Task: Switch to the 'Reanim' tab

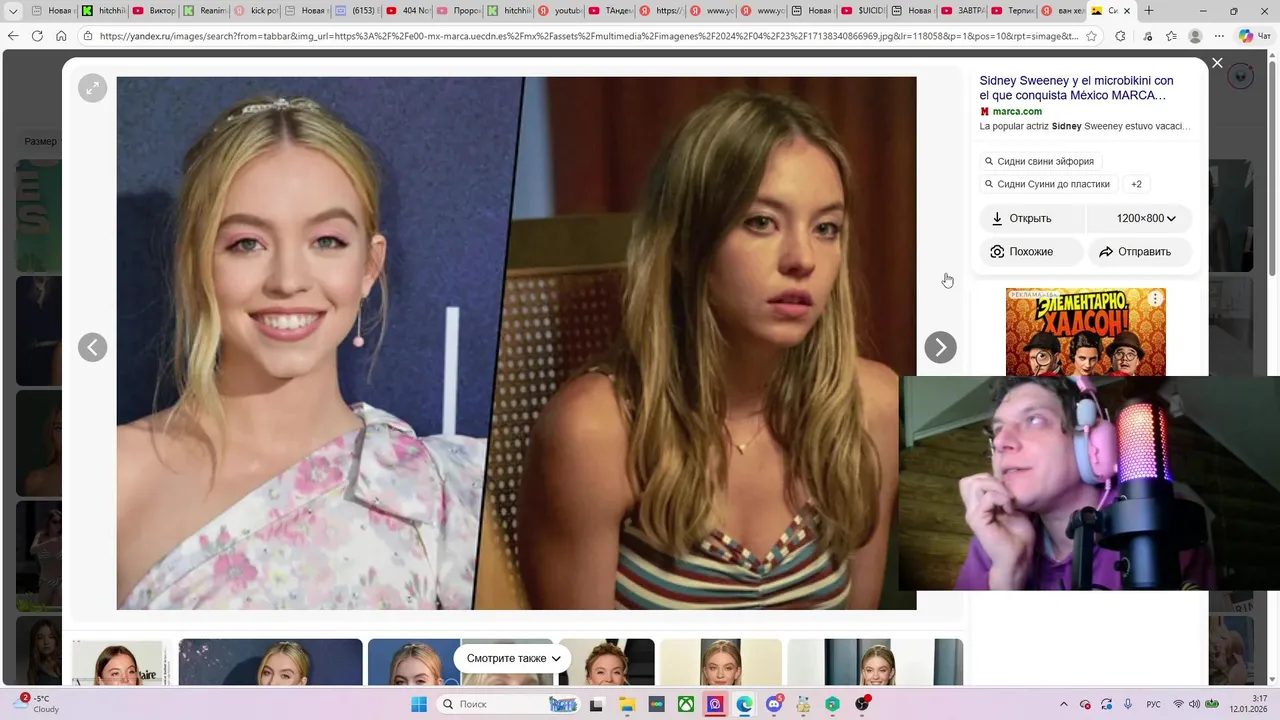Action: (204, 11)
